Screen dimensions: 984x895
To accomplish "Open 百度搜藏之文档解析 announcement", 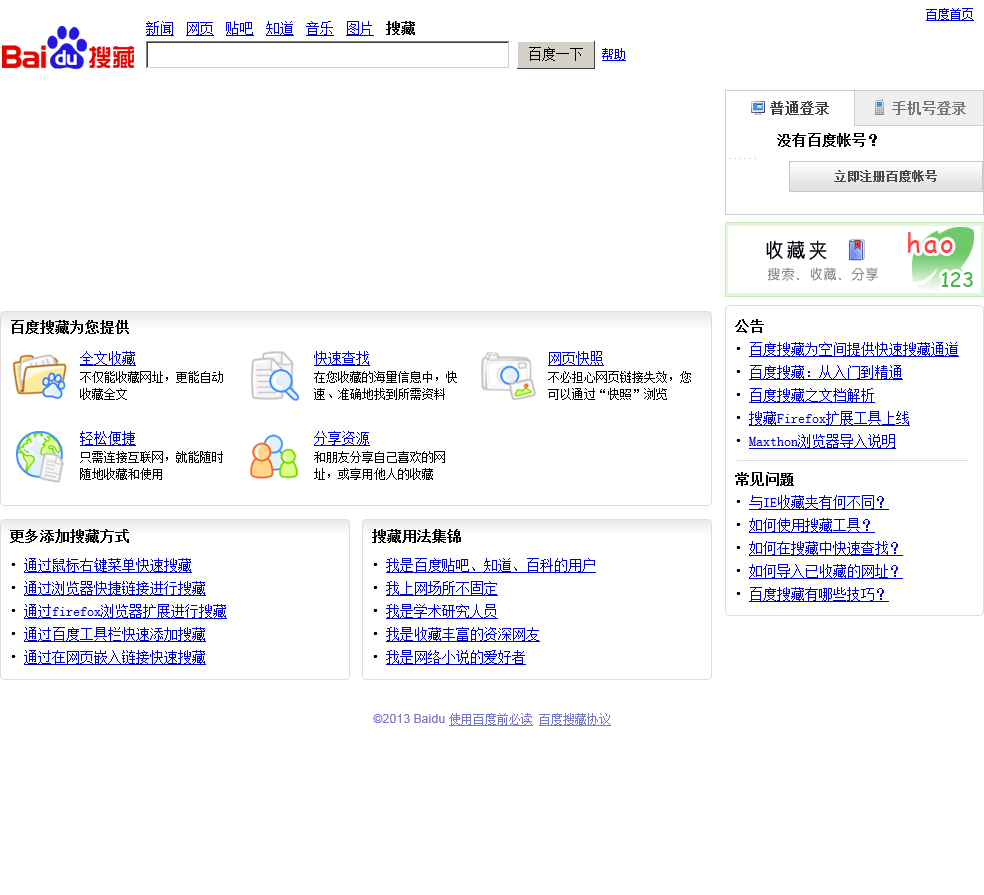I will click(x=811, y=395).
